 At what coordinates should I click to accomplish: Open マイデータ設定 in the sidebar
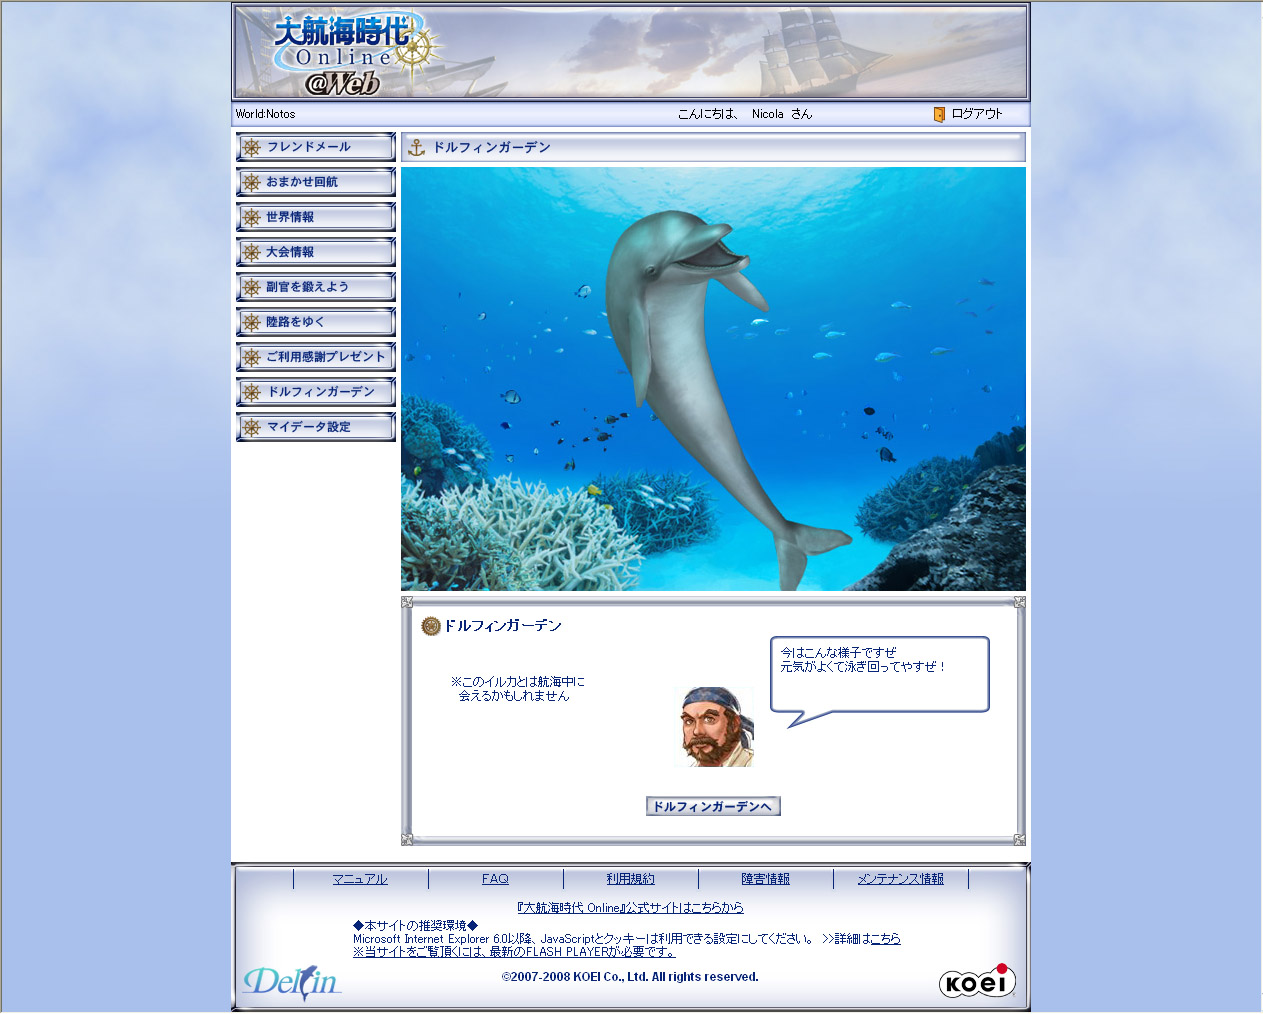pos(316,427)
